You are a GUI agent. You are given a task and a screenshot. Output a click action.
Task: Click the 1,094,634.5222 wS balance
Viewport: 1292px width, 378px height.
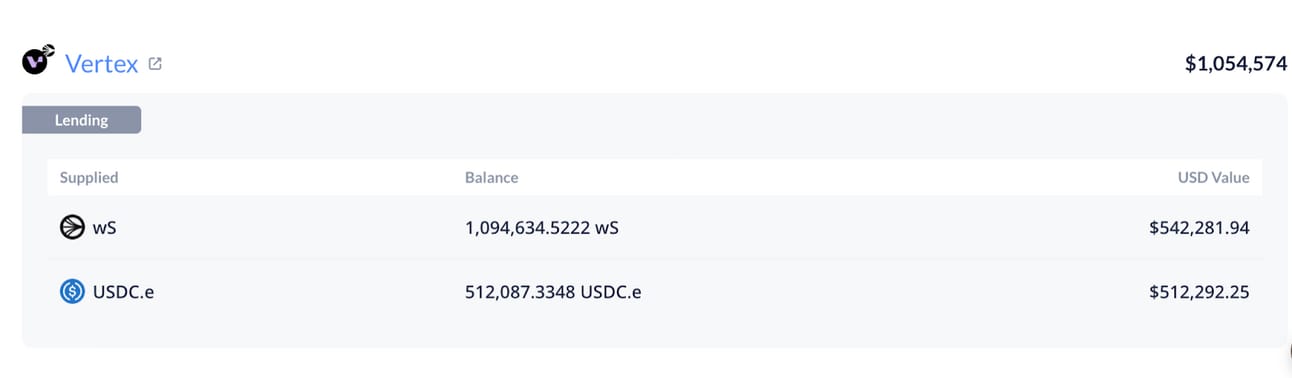click(542, 228)
